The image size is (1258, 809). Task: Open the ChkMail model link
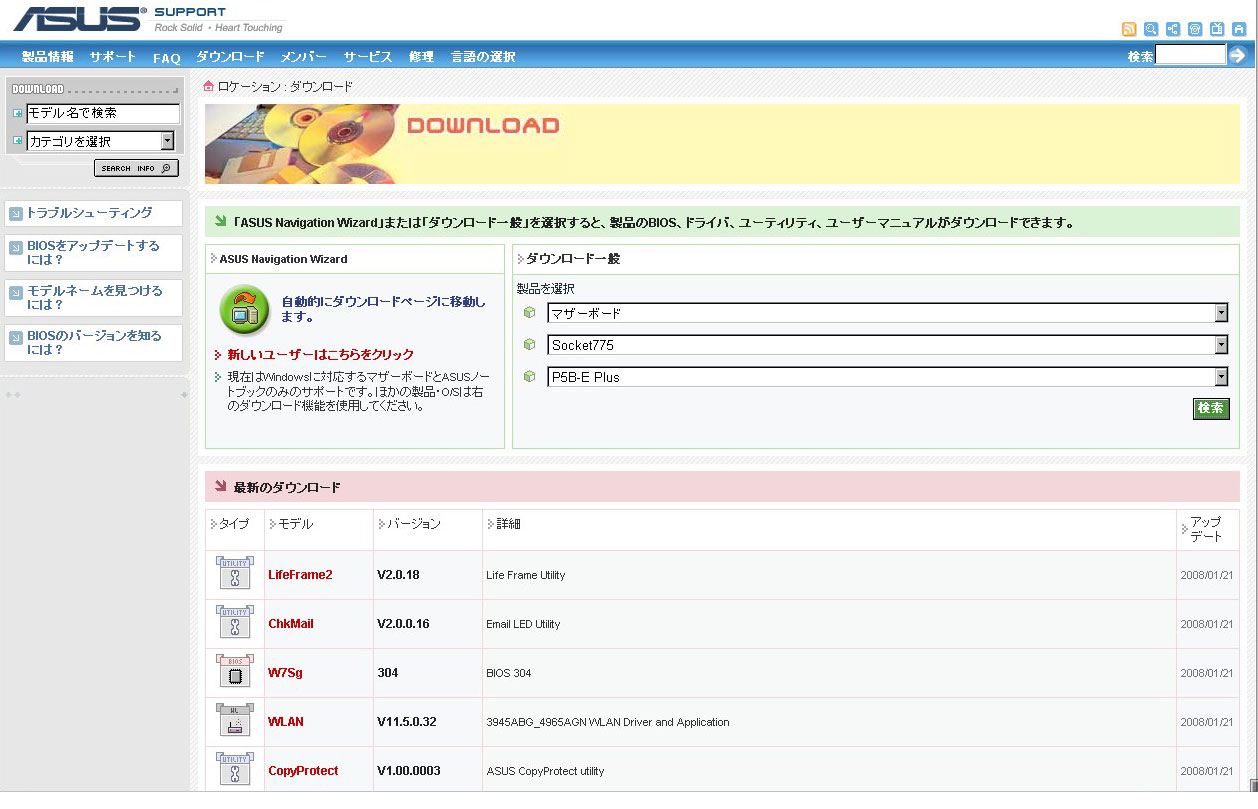pyautogui.click(x=291, y=624)
